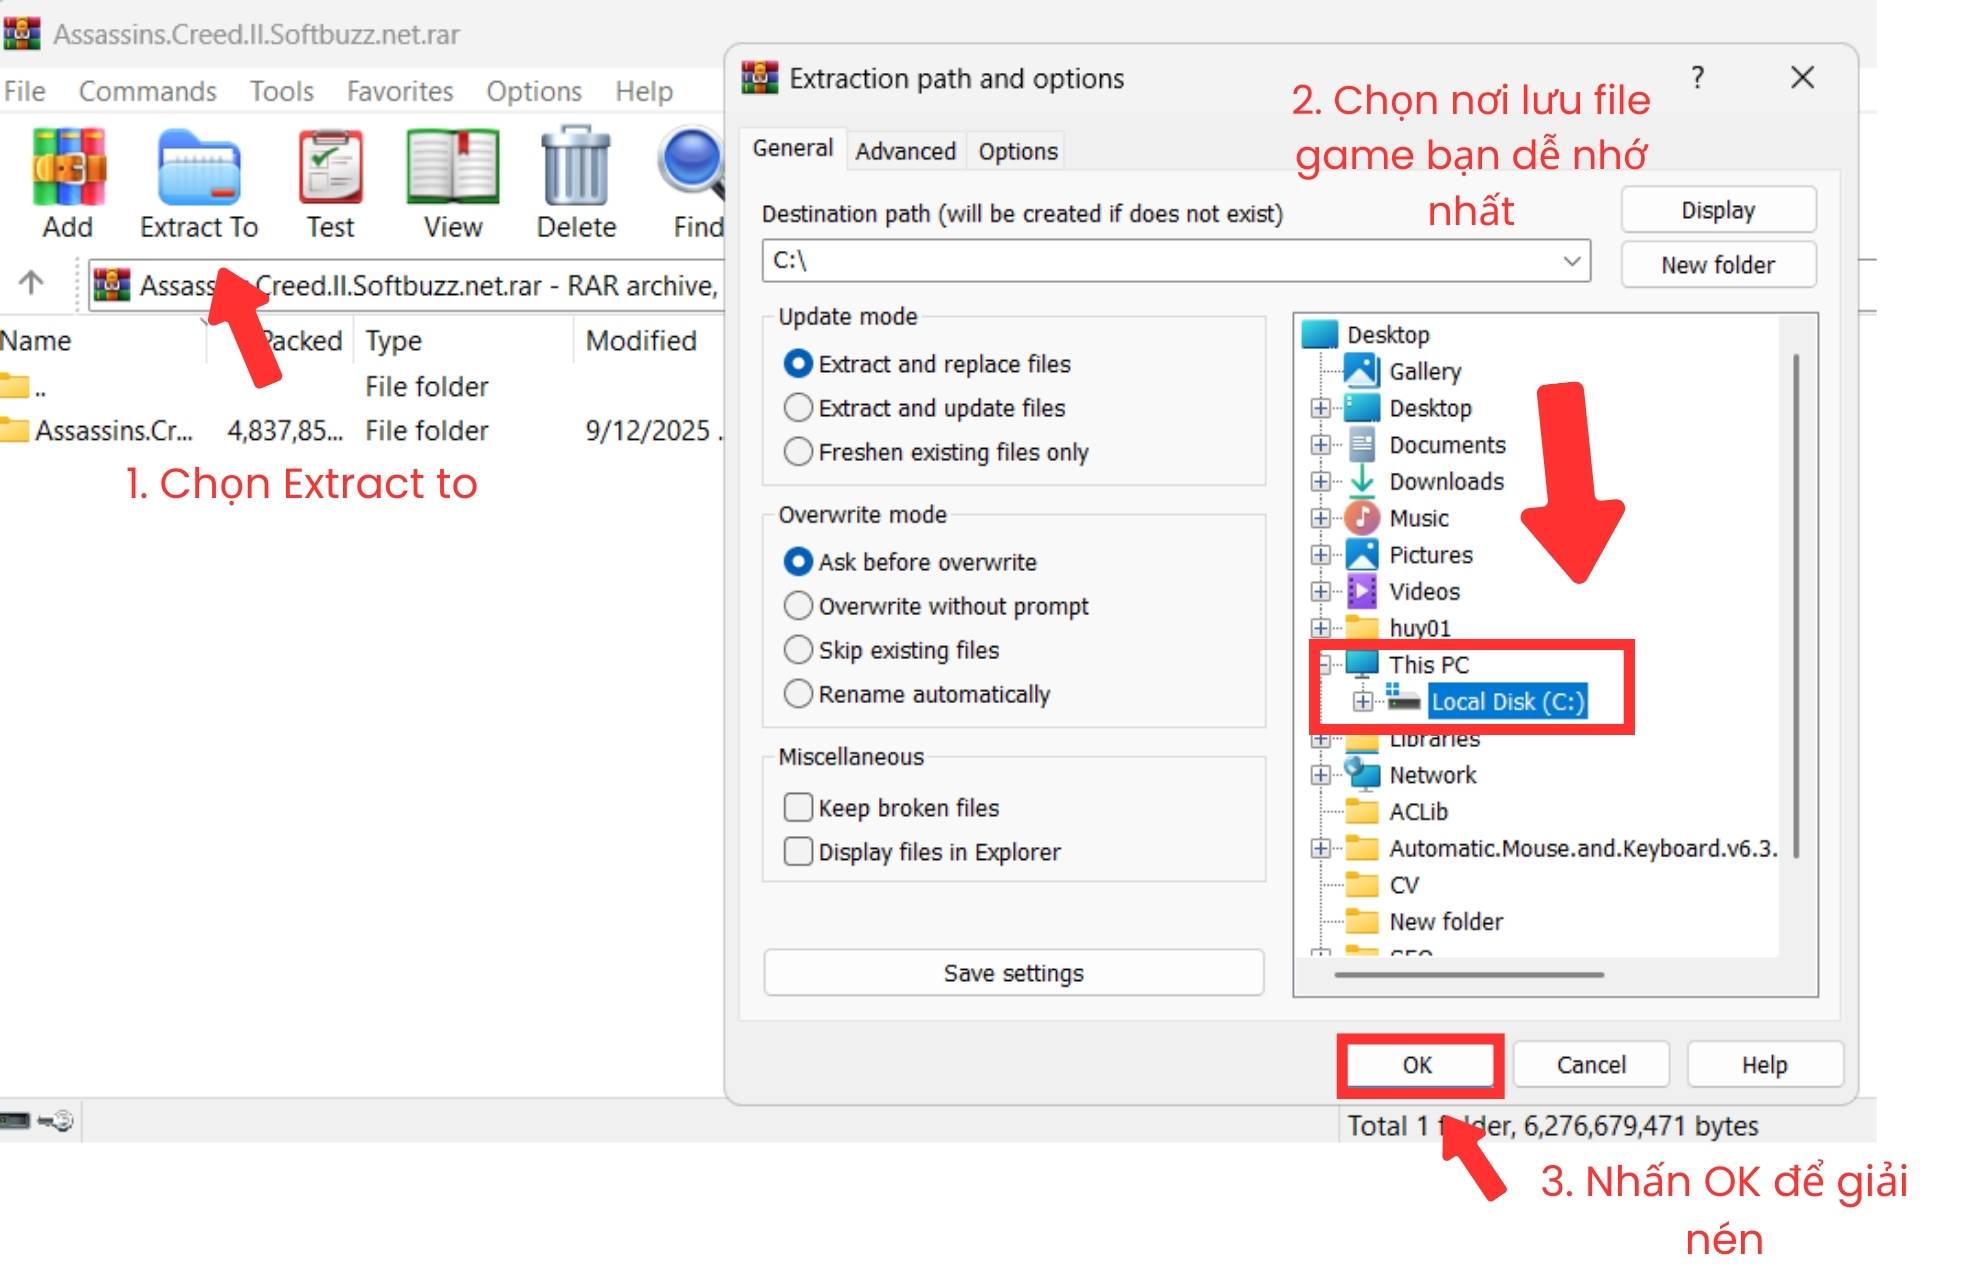Select the Downloads arrow icon

click(1361, 481)
